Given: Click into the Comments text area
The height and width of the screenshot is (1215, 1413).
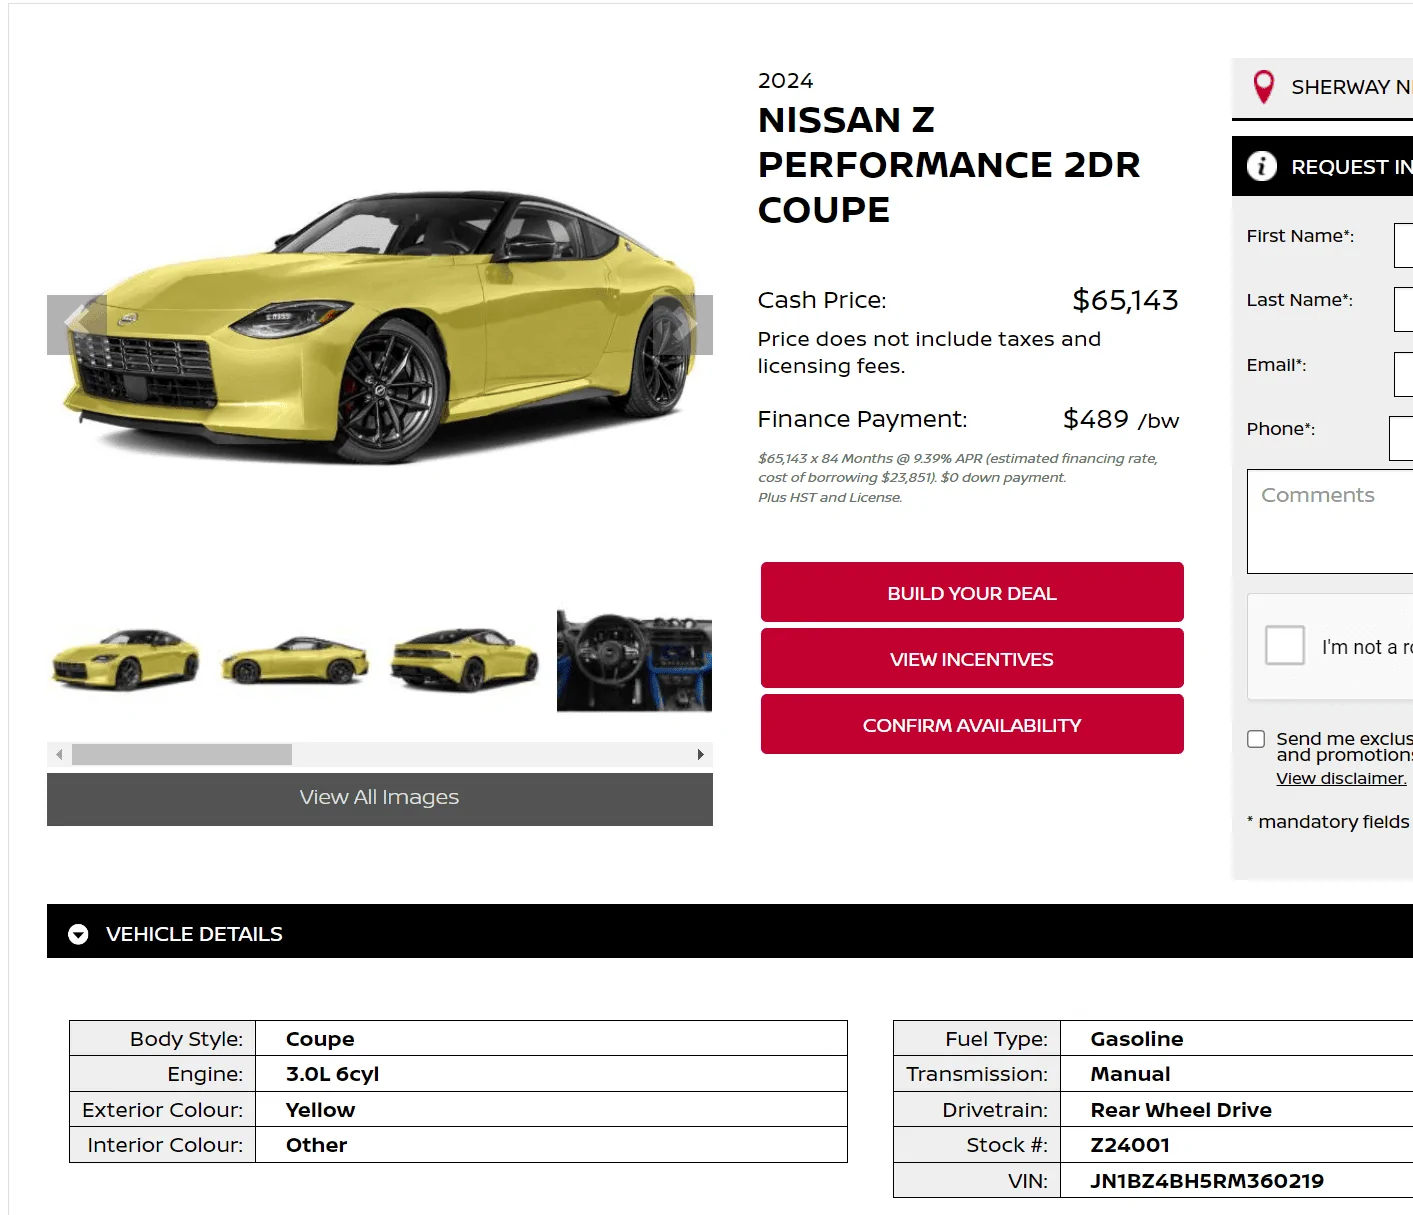Looking at the screenshot, I should [1330, 521].
